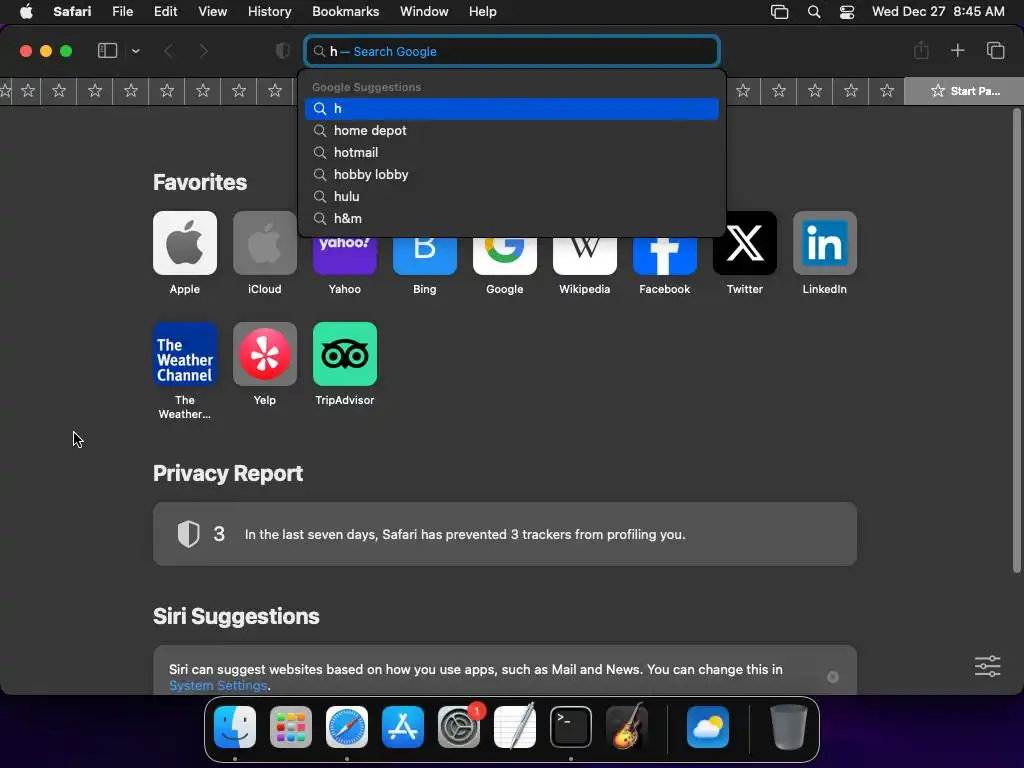Open The Weather Channel favorite
Screen dimensions: 1024x768
pos(185,354)
